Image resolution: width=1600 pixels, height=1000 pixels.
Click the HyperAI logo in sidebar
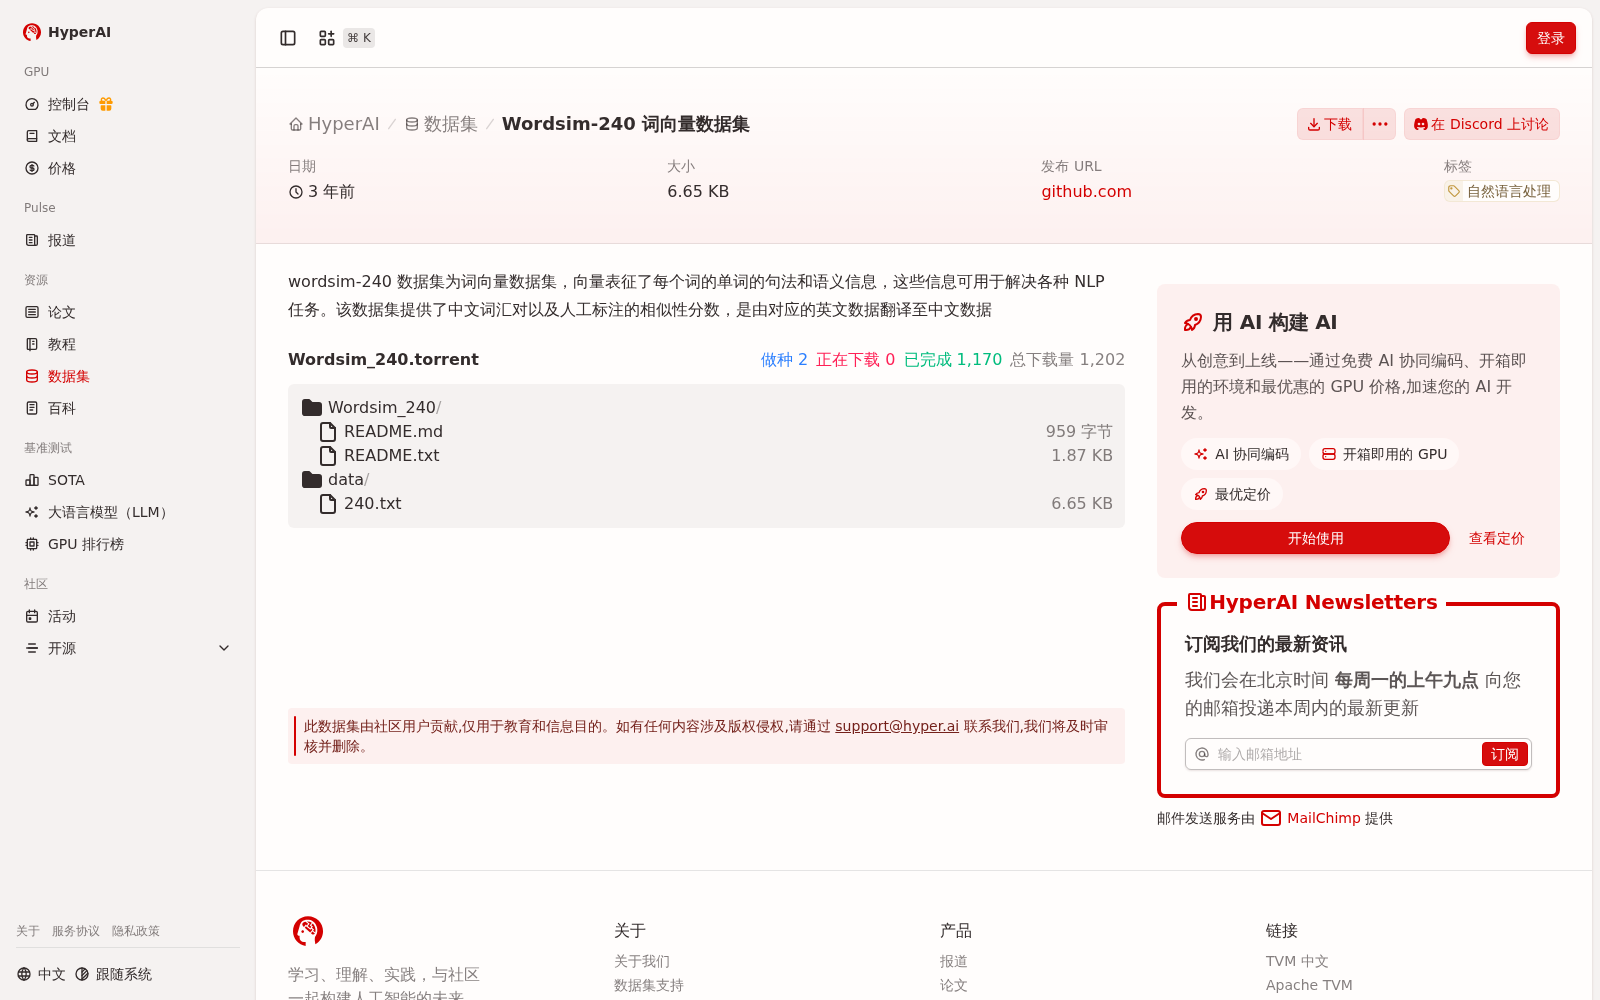66,32
